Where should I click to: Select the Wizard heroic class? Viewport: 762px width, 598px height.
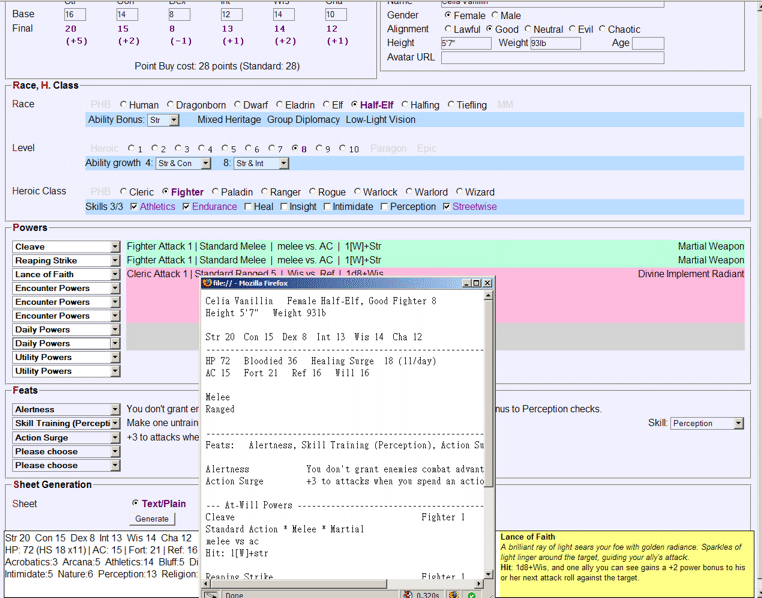(459, 192)
